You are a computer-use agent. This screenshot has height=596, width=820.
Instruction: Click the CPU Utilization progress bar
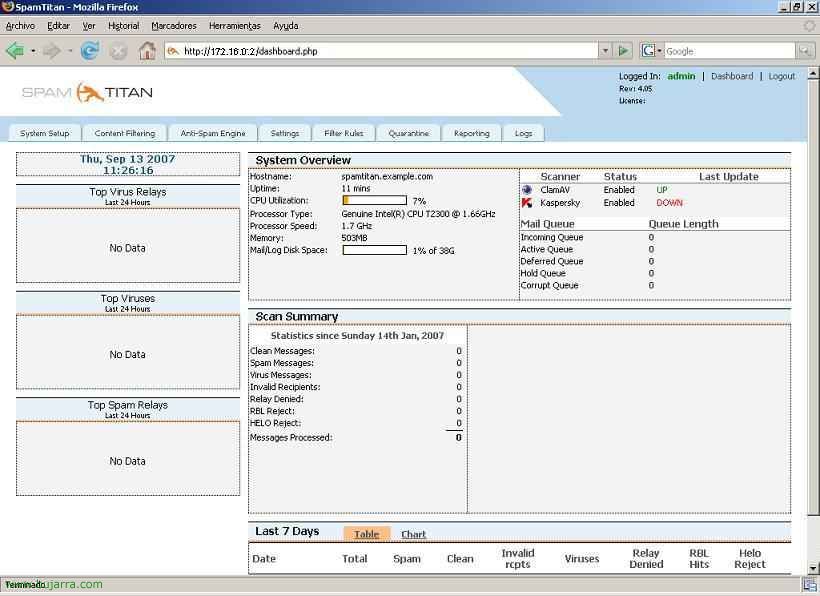[374, 200]
